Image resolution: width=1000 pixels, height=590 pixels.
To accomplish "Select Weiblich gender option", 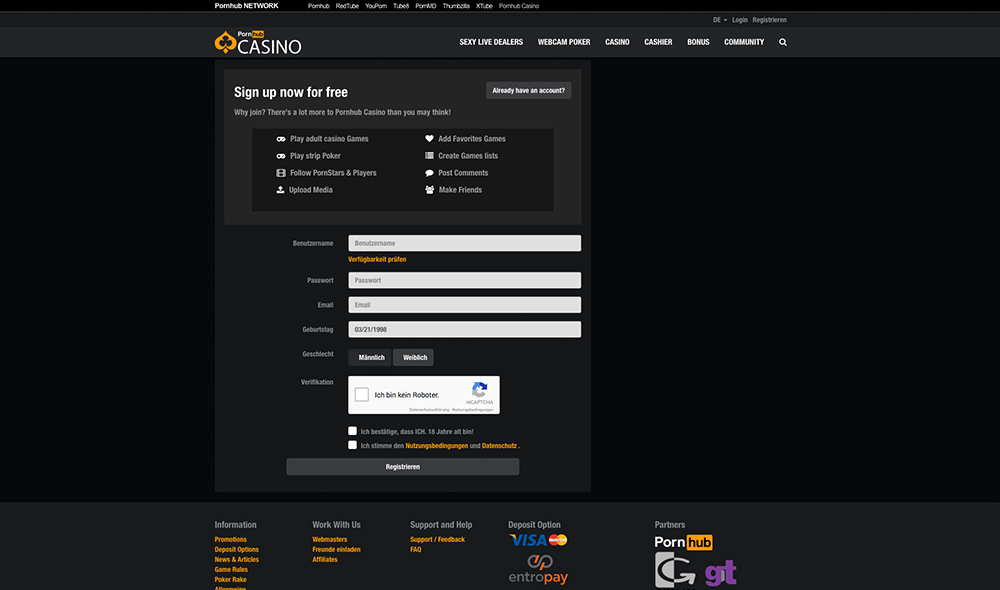I will pyautogui.click(x=414, y=357).
